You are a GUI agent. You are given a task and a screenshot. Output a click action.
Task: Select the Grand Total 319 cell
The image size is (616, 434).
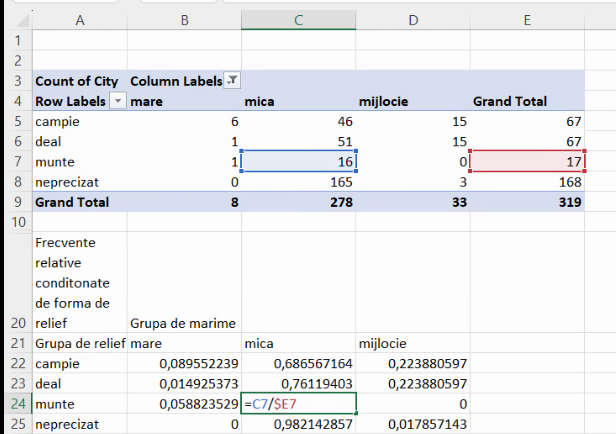527,201
